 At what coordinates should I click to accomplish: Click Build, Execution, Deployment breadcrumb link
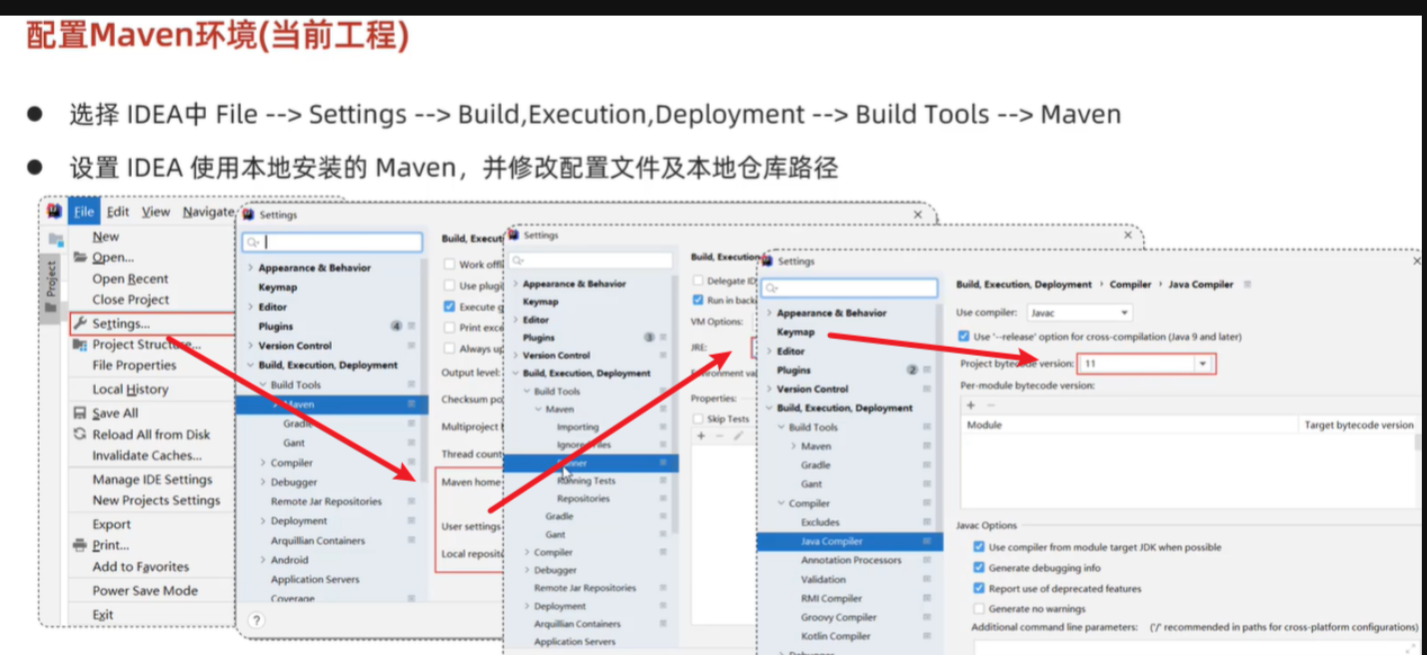[1024, 284]
